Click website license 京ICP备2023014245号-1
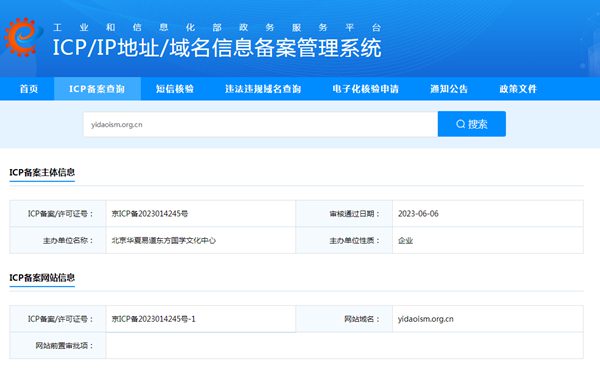600x369 pixels. (153, 319)
